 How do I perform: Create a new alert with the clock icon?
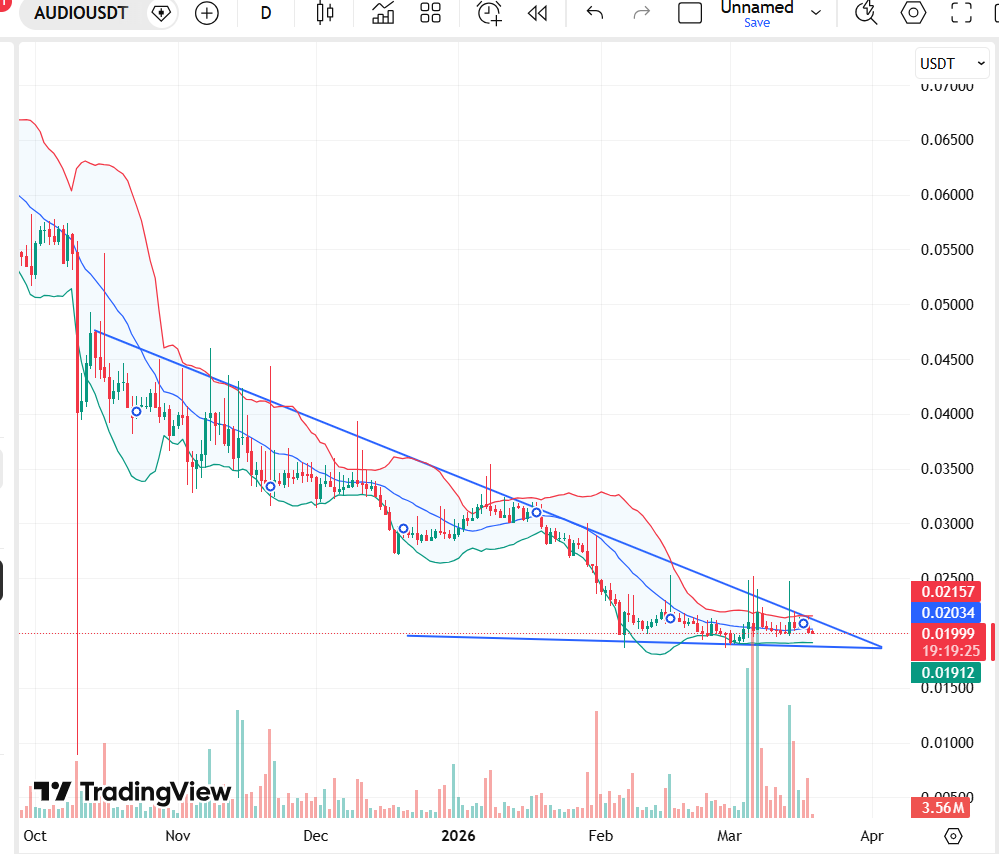[x=488, y=14]
